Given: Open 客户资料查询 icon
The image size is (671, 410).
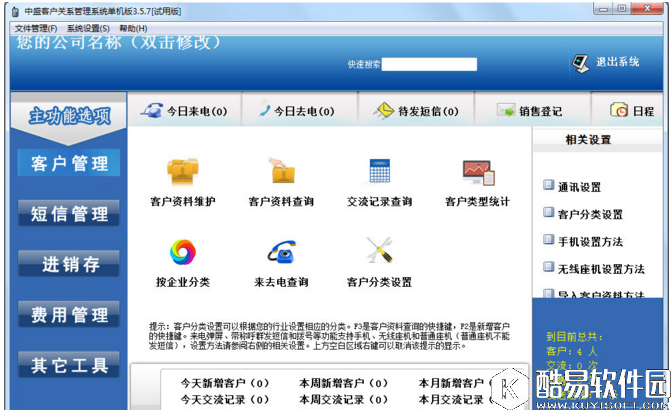Looking at the screenshot, I should pos(282,170).
